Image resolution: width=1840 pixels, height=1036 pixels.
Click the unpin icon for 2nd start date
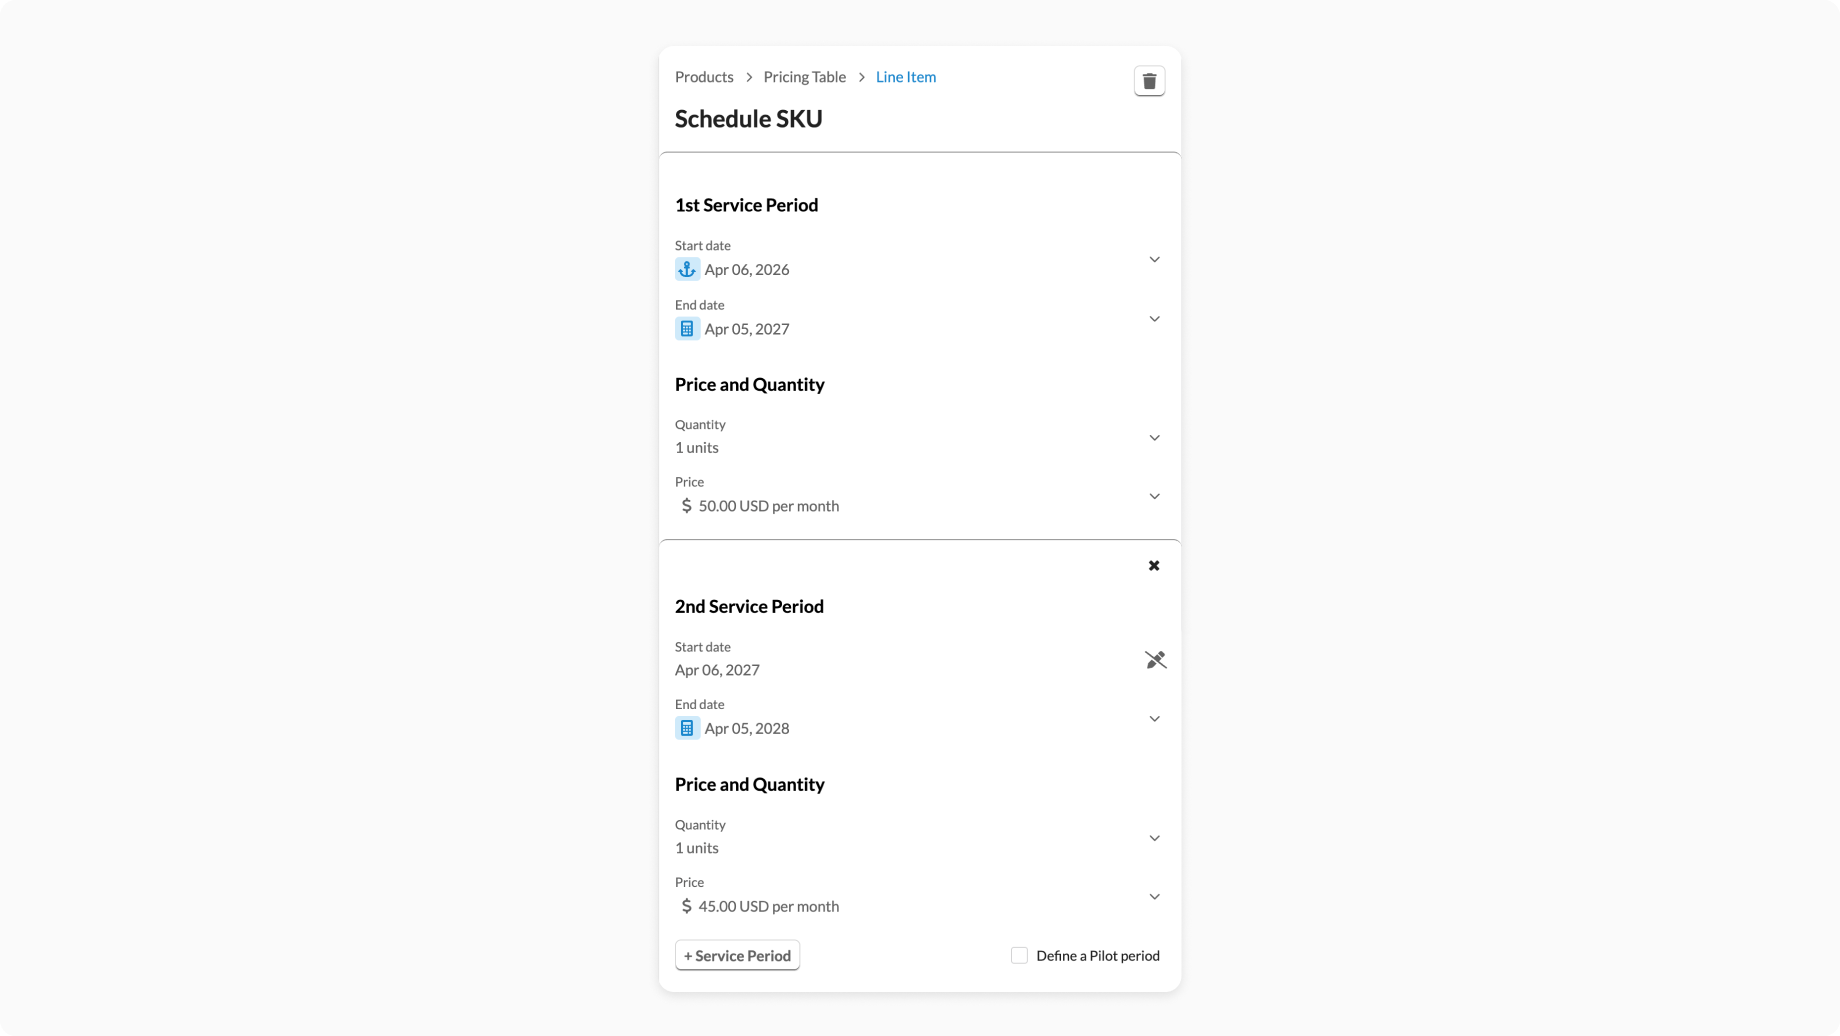pos(1155,660)
